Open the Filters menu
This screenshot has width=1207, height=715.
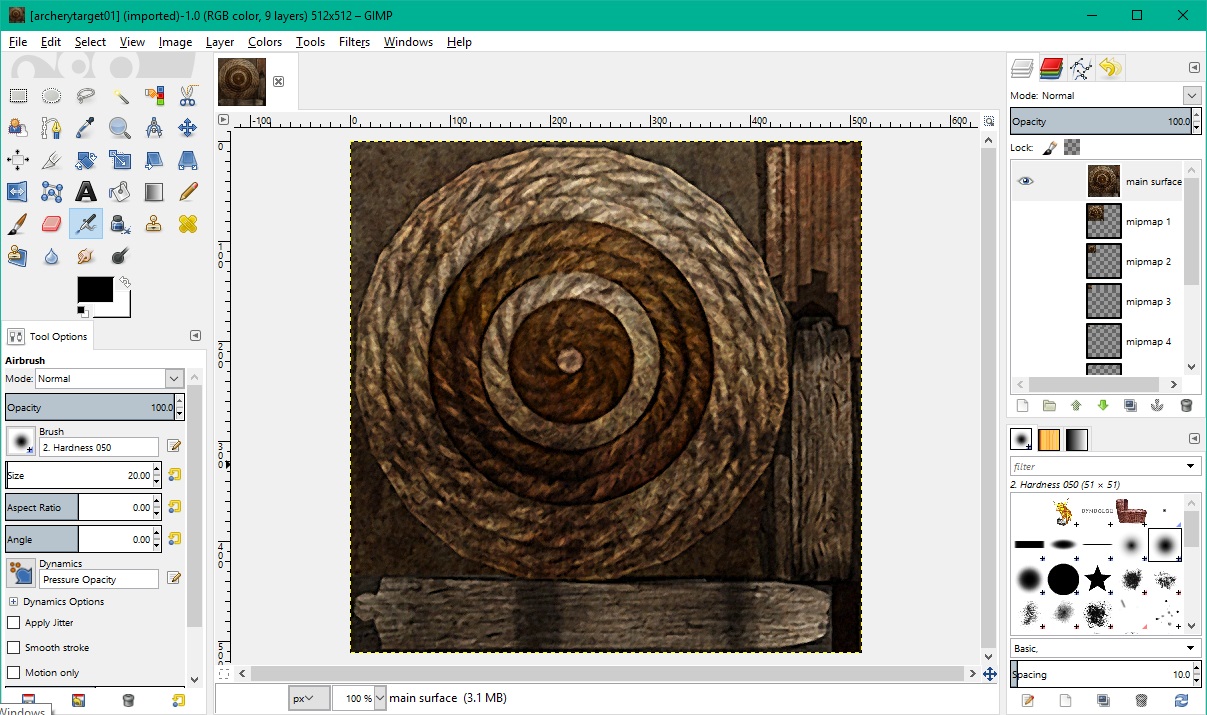click(x=354, y=42)
